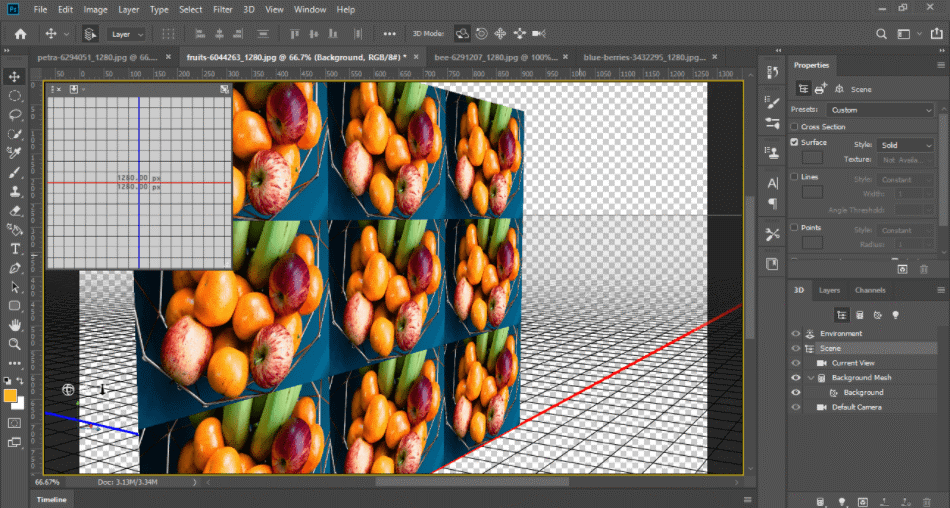Select the Path Selection tool
This screenshot has width=950, height=508.
pos(15,287)
